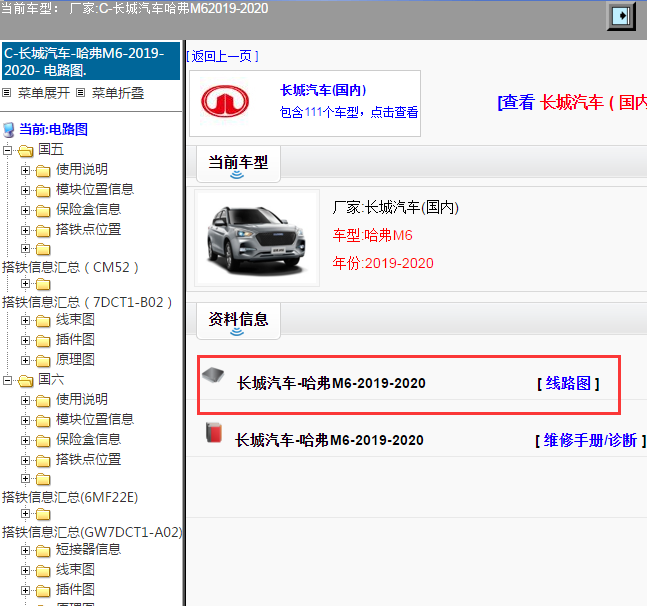647x606 pixels.
Task: Click the exit door icon at top right
Action: (621, 16)
